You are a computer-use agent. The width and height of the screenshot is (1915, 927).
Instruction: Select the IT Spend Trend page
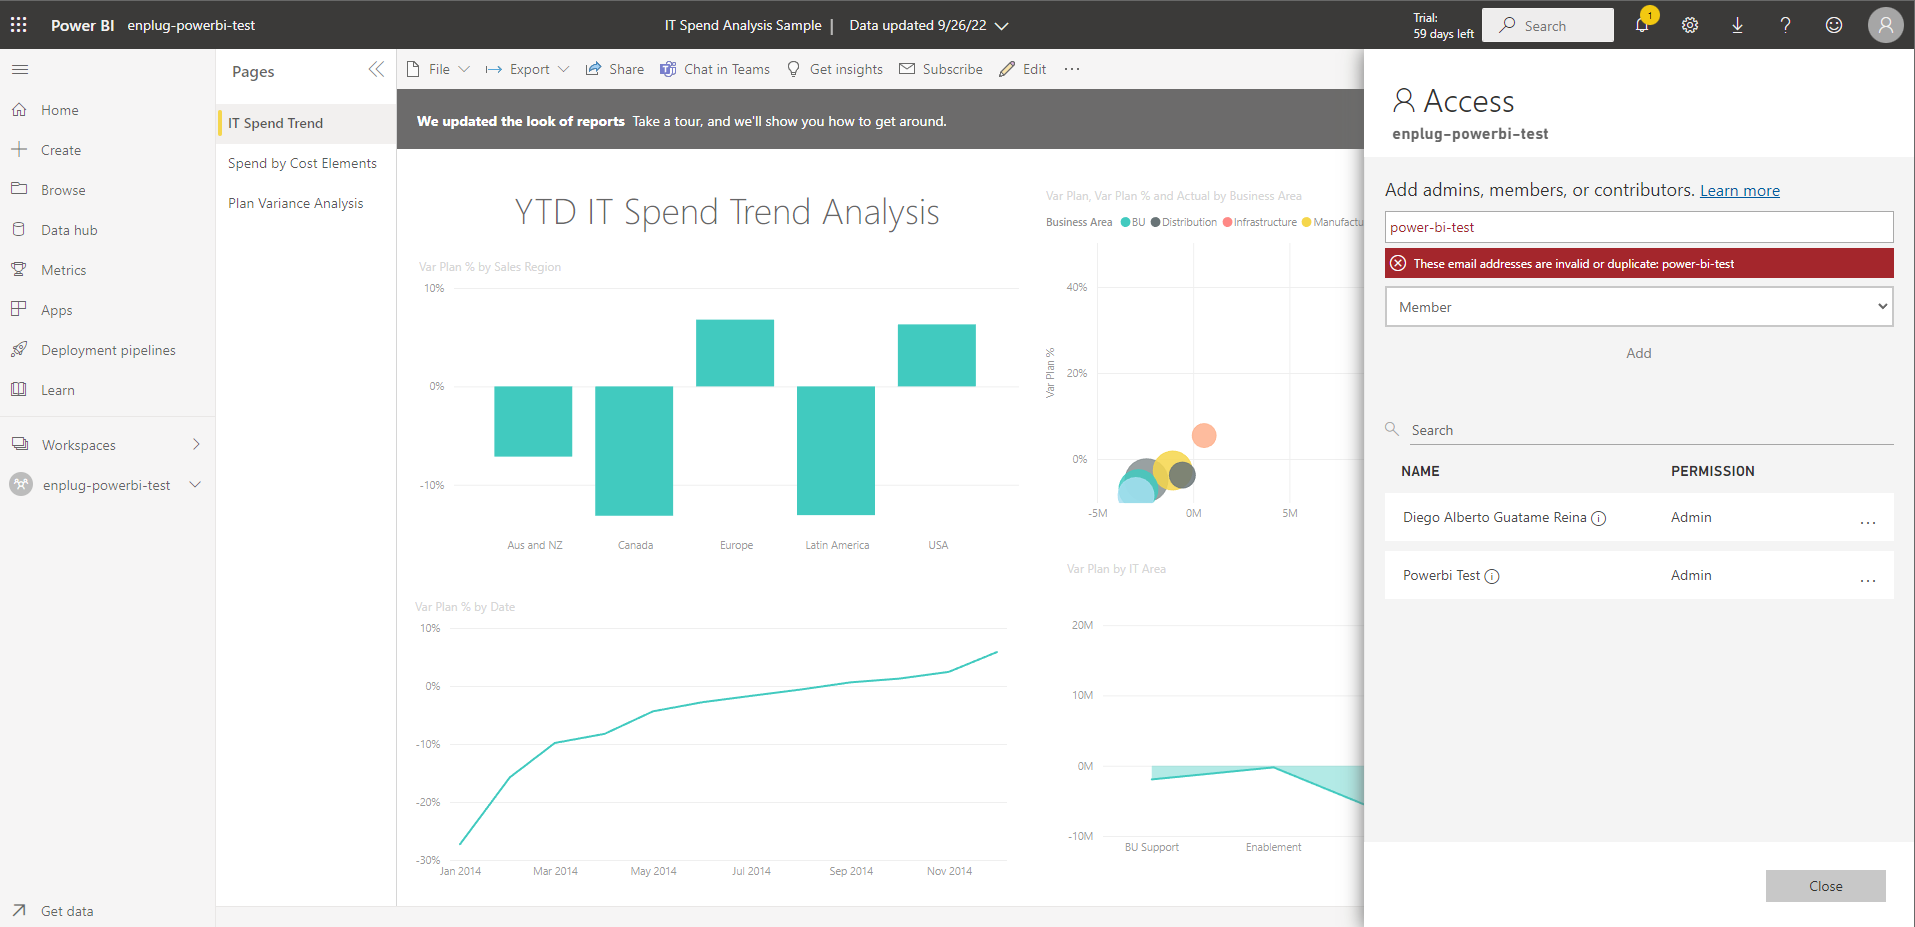click(x=306, y=123)
